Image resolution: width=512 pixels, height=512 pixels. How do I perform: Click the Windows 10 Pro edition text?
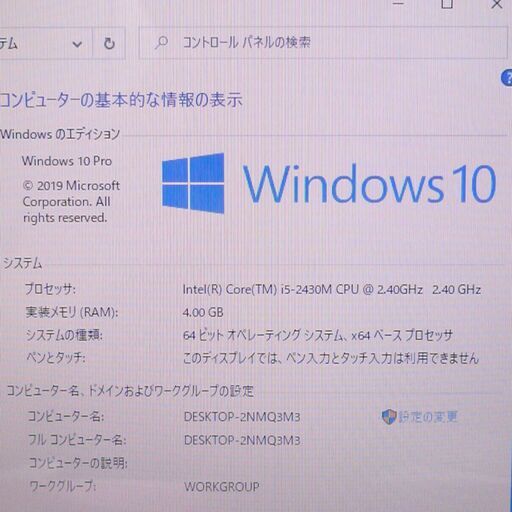[x=67, y=161]
